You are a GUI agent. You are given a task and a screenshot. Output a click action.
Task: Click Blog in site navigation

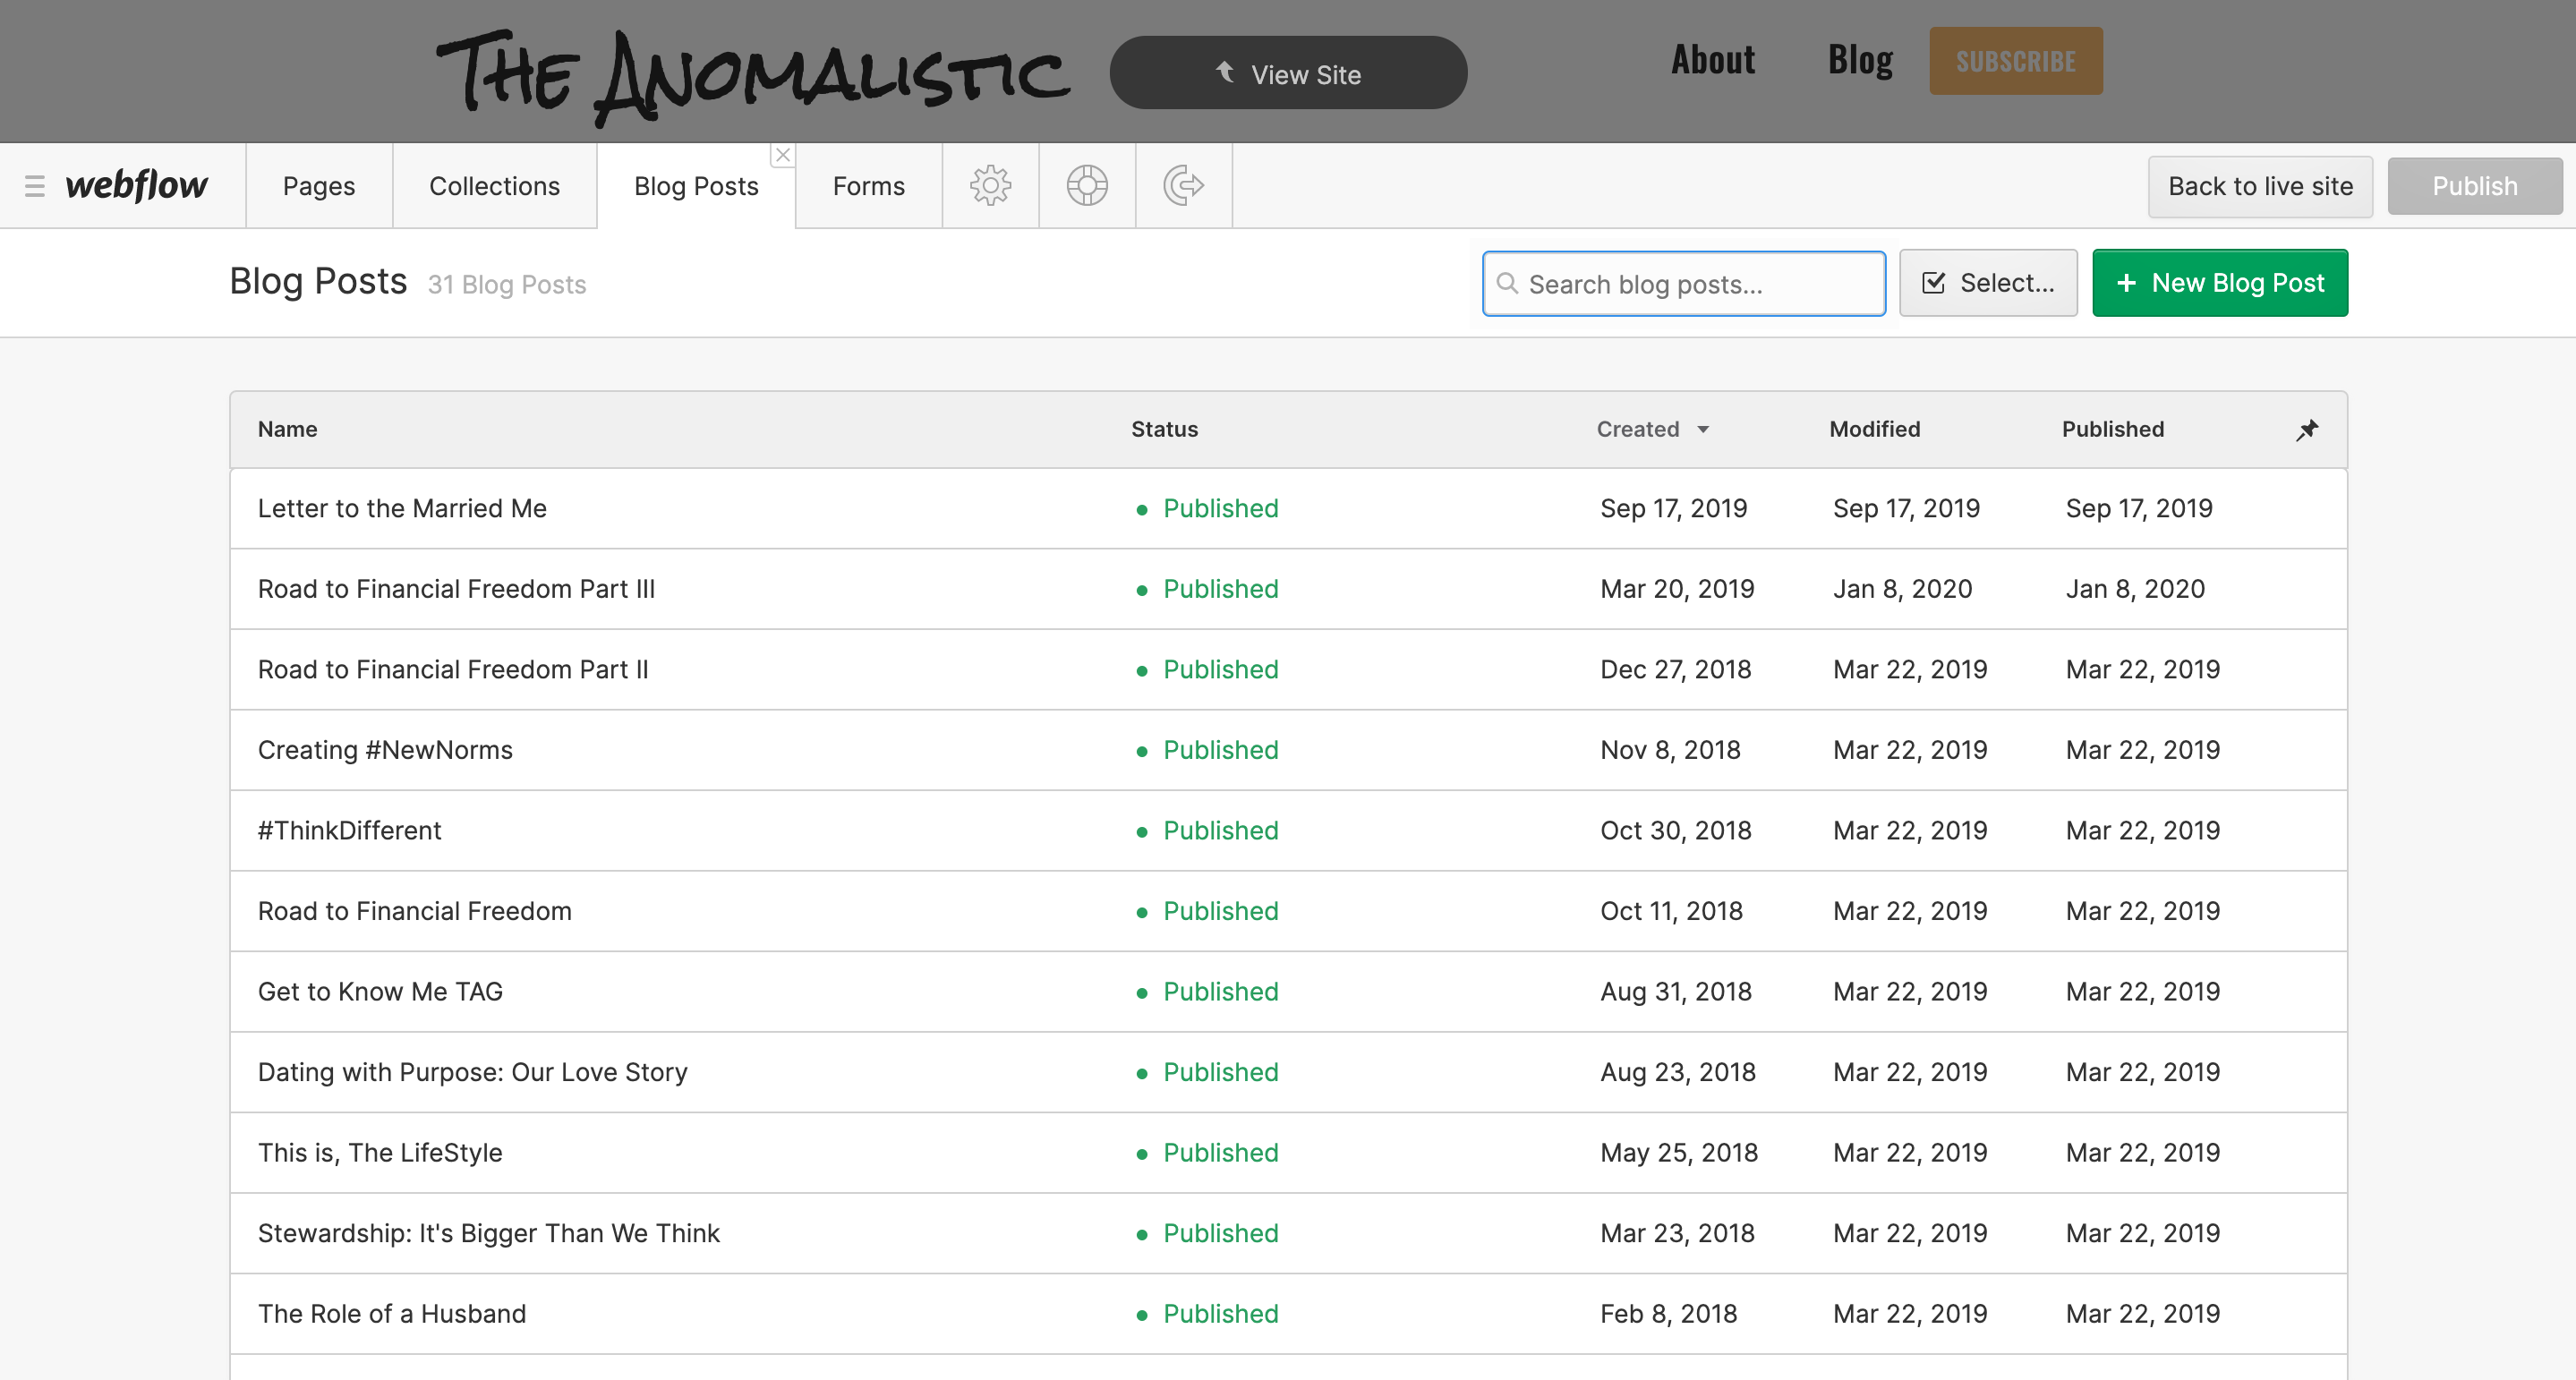click(x=1860, y=60)
